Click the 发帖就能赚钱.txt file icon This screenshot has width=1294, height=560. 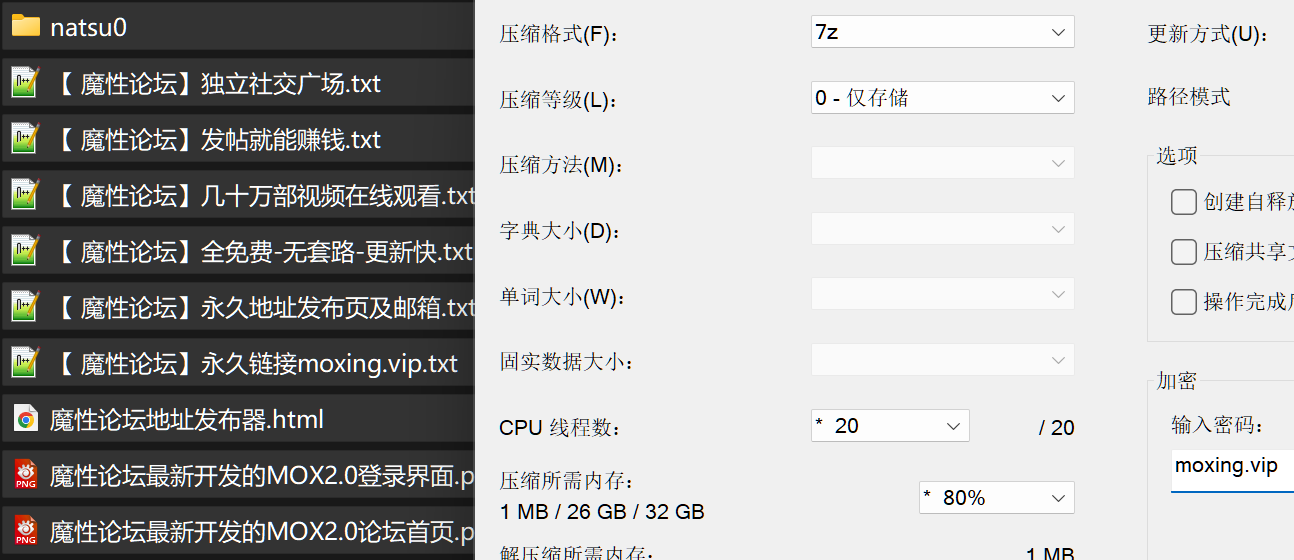[26, 139]
